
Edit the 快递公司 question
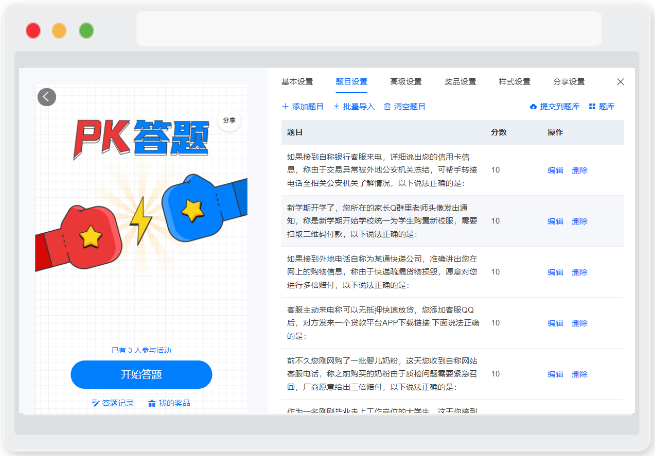coord(555,272)
